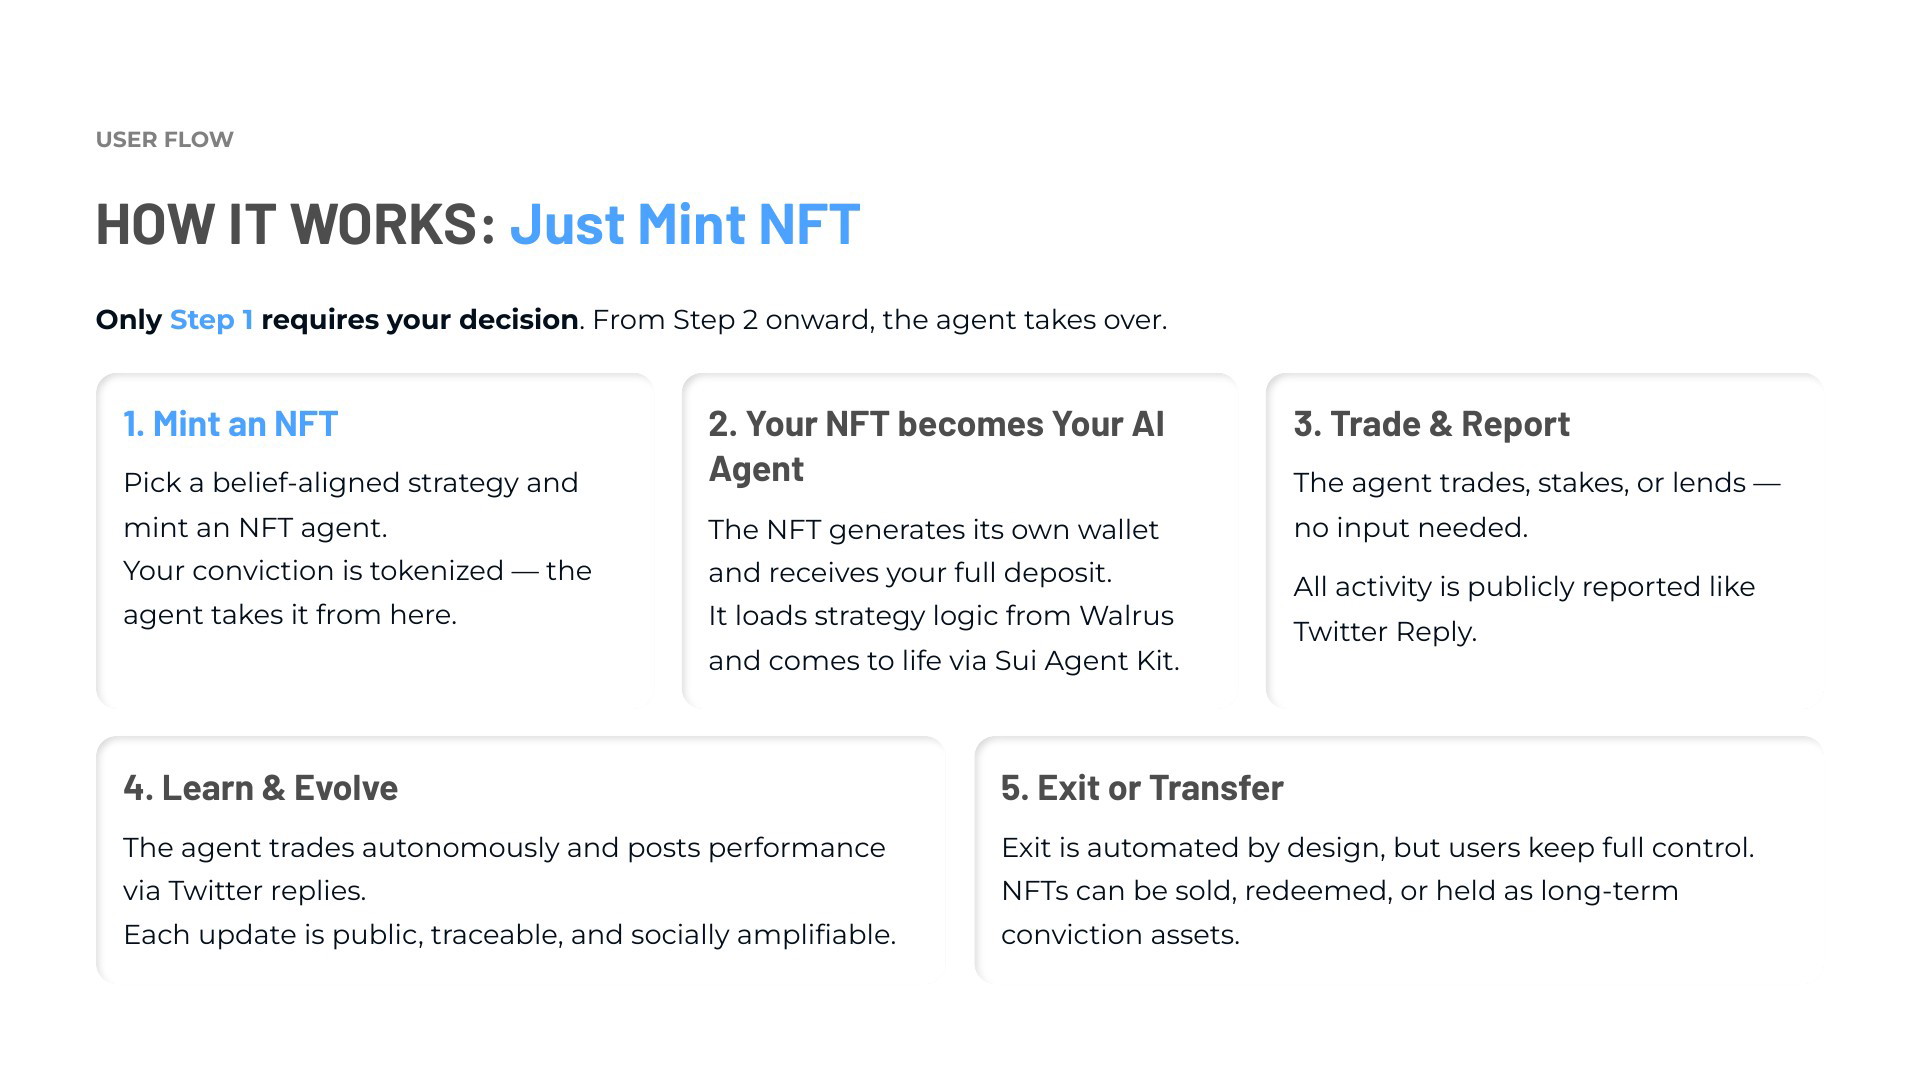Select the blue Just Mint NFT title text
This screenshot has width=1920, height=1082.
point(685,223)
